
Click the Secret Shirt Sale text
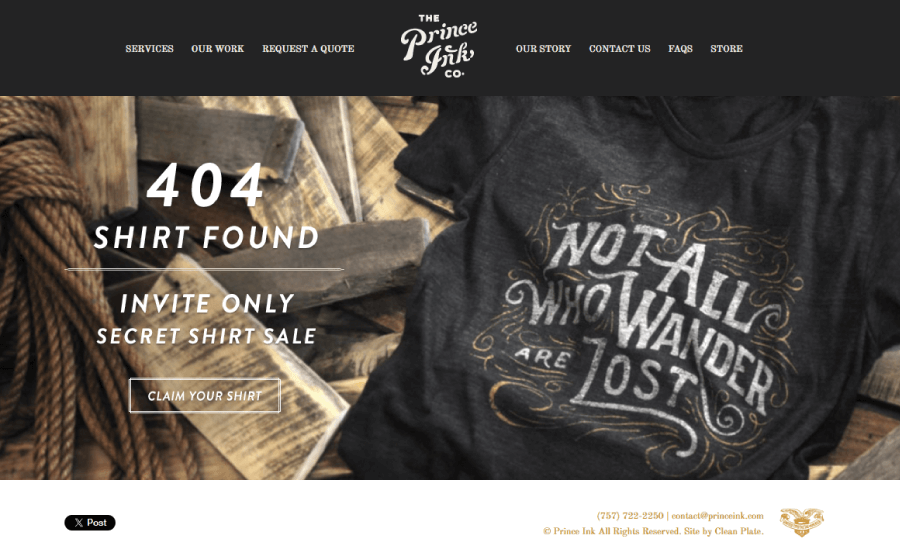click(206, 336)
